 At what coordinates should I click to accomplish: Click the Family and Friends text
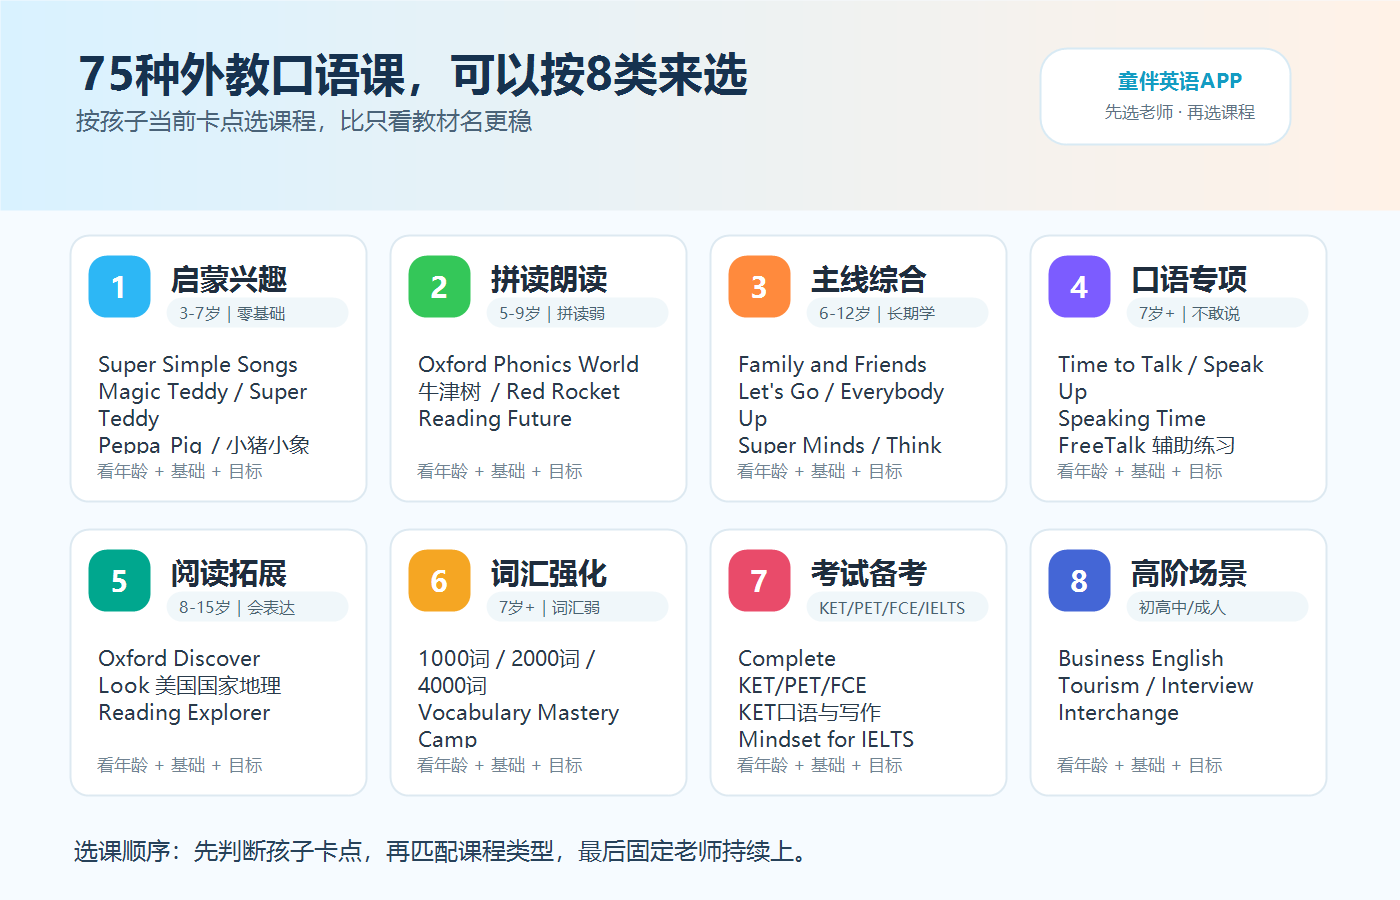tap(832, 365)
